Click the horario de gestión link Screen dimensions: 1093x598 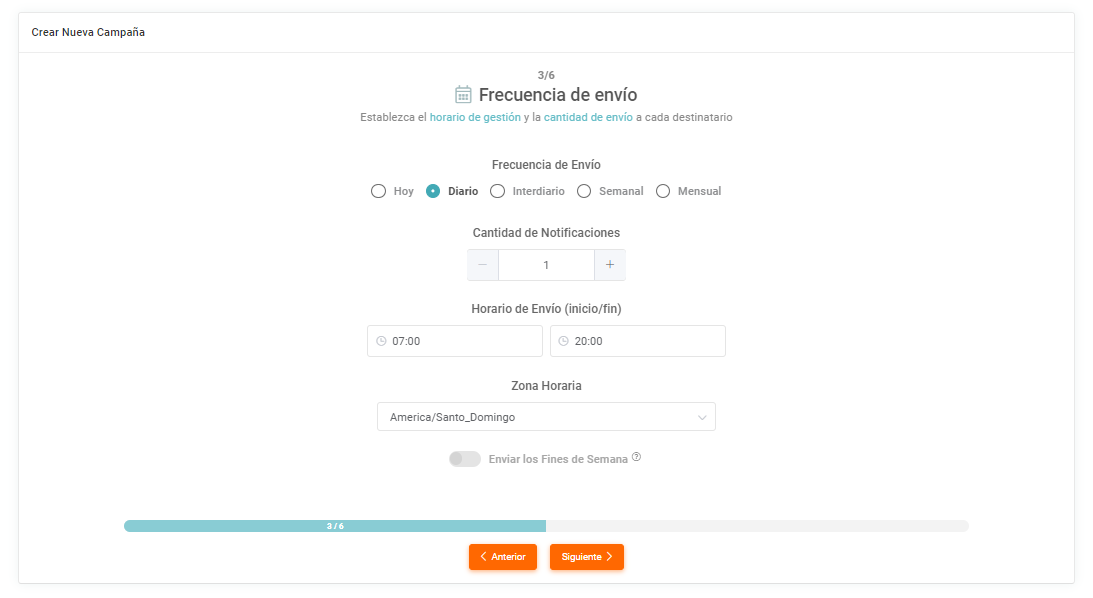point(475,117)
